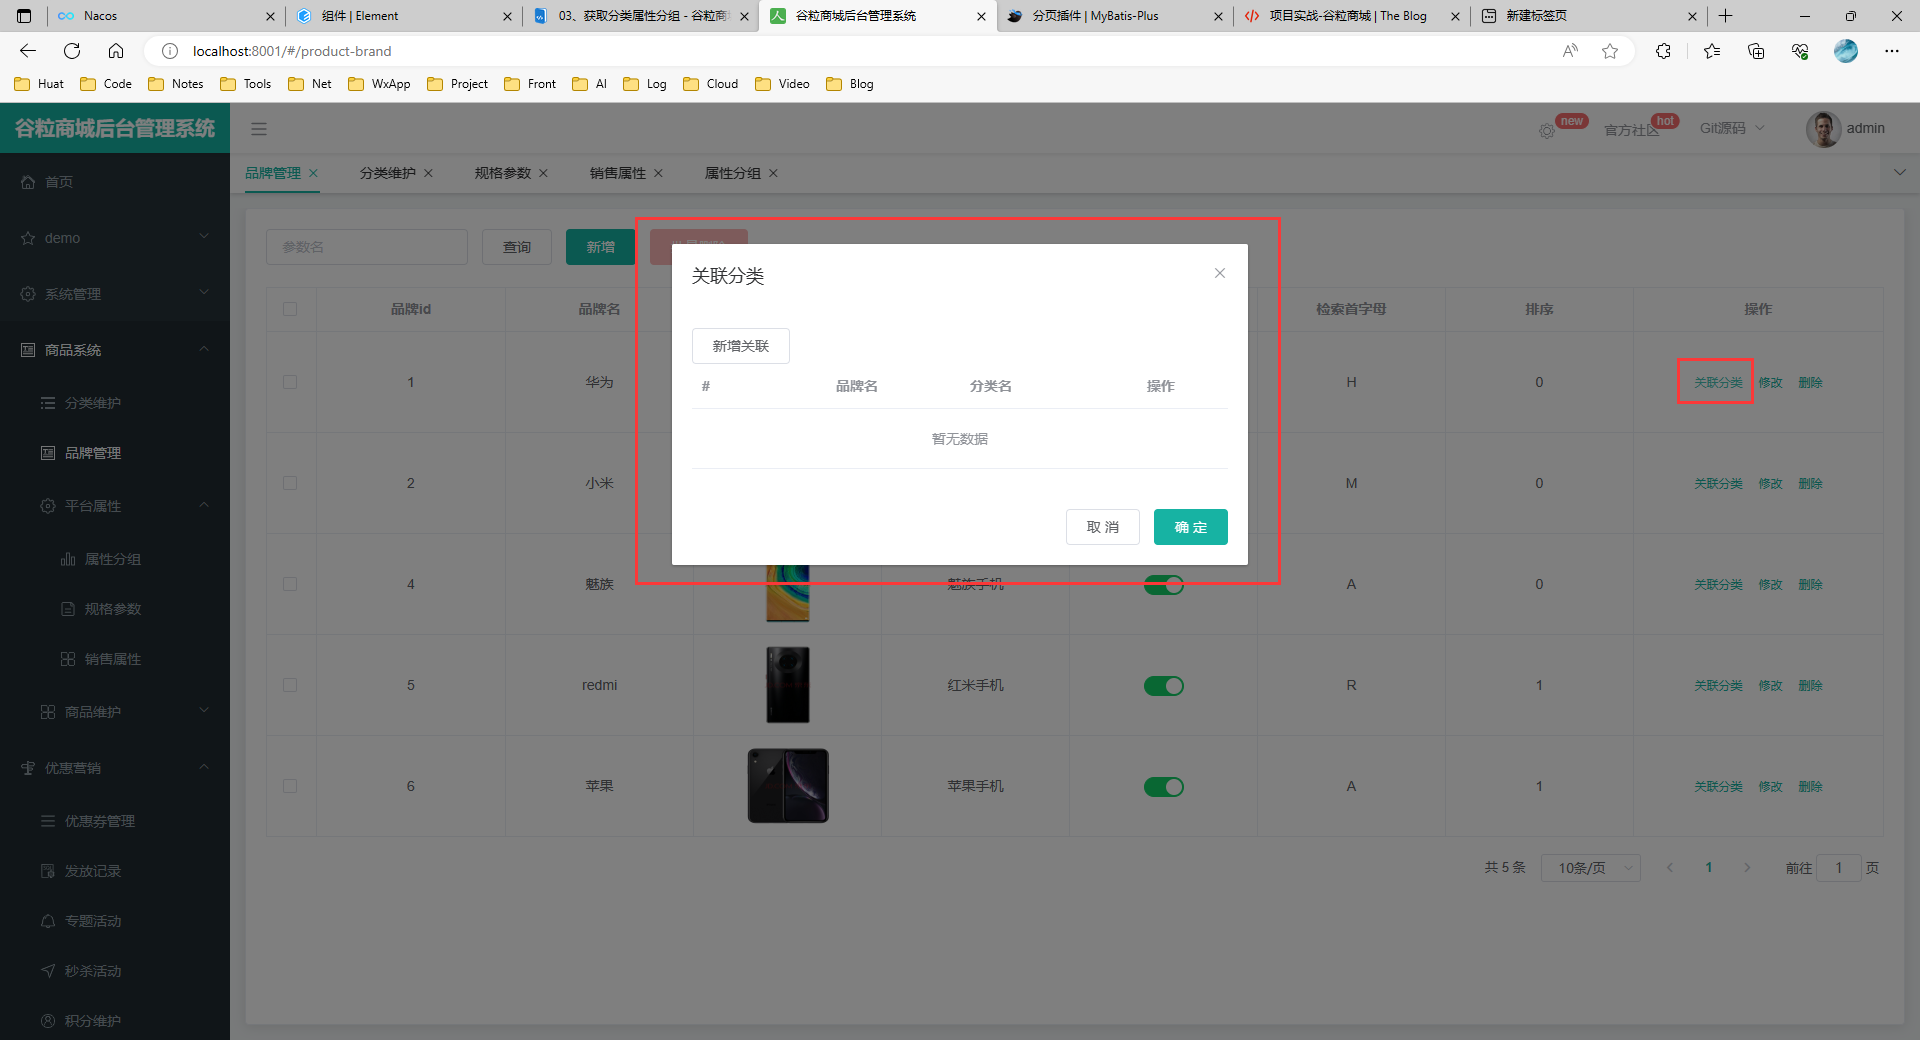This screenshot has width=1920, height=1040.
Task: Click the 取消 cancel button
Action: point(1102,527)
